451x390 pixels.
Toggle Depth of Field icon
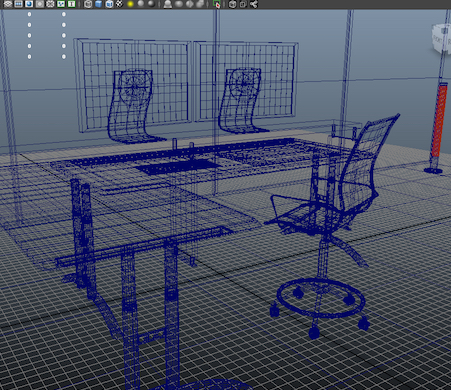(200, 4)
